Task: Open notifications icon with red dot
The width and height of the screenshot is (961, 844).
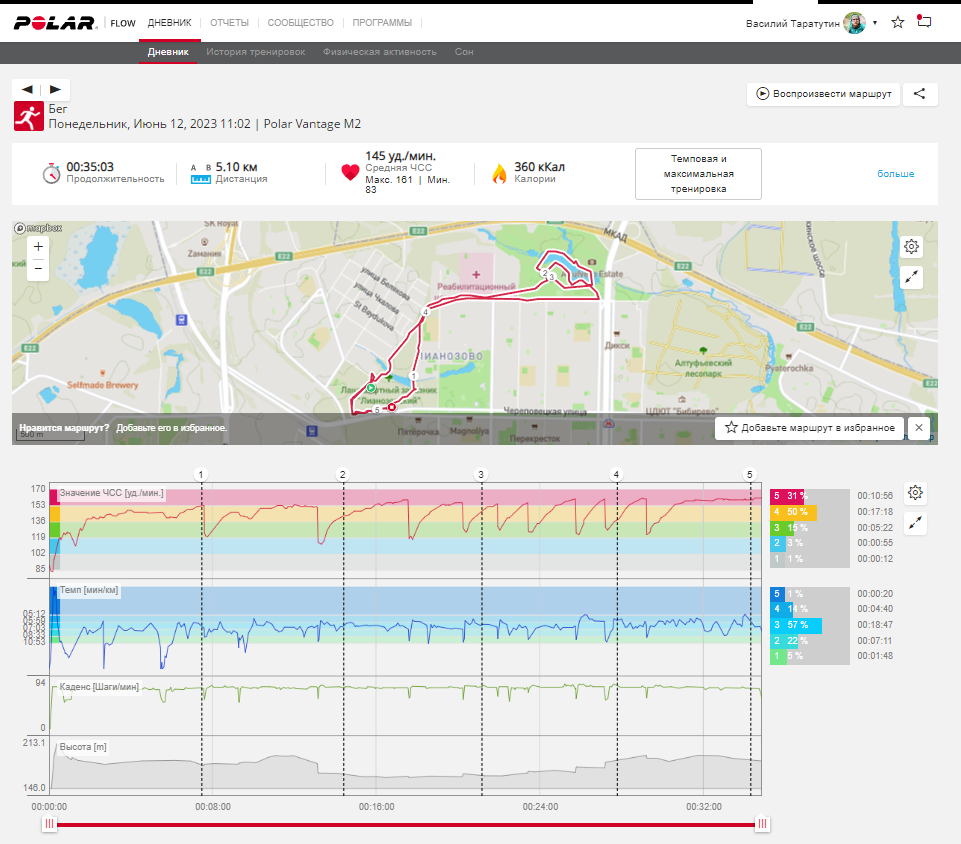Action: pyautogui.click(x=924, y=21)
